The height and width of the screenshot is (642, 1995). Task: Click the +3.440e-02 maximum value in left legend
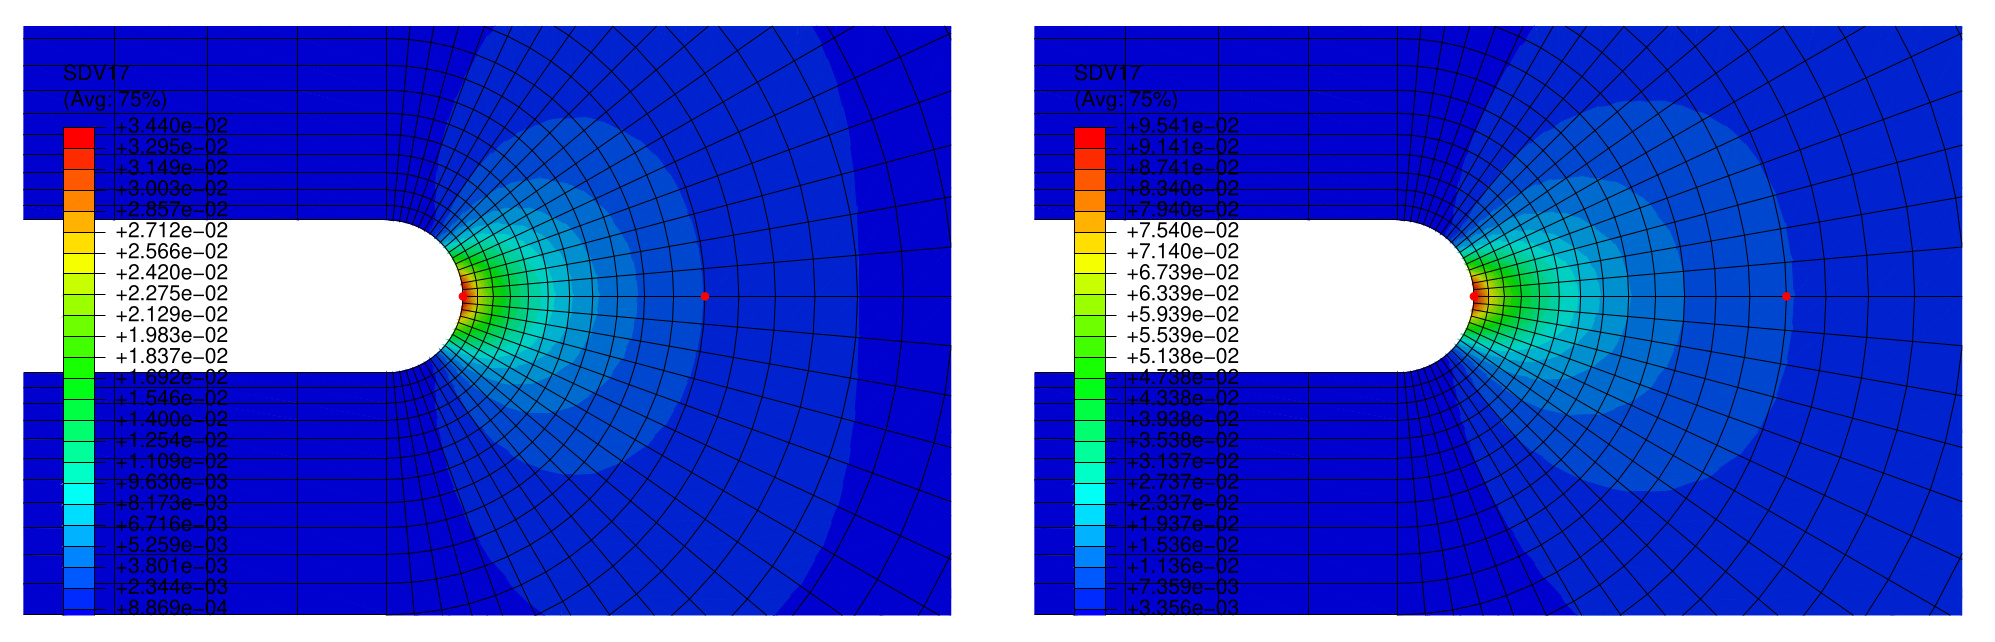[x=172, y=126]
